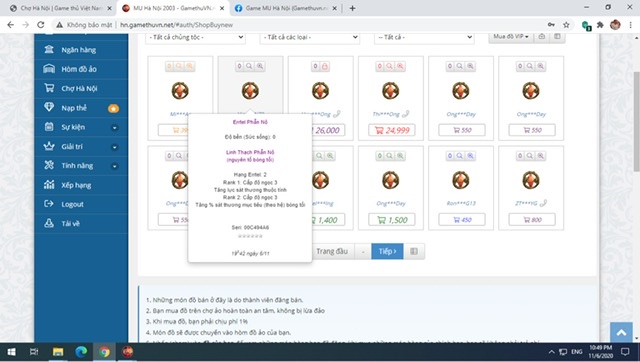The width and height of the screenshot is (640, 362).
Task: Go to Chợ Hà Nội market
Action: [x=81, y=88]
